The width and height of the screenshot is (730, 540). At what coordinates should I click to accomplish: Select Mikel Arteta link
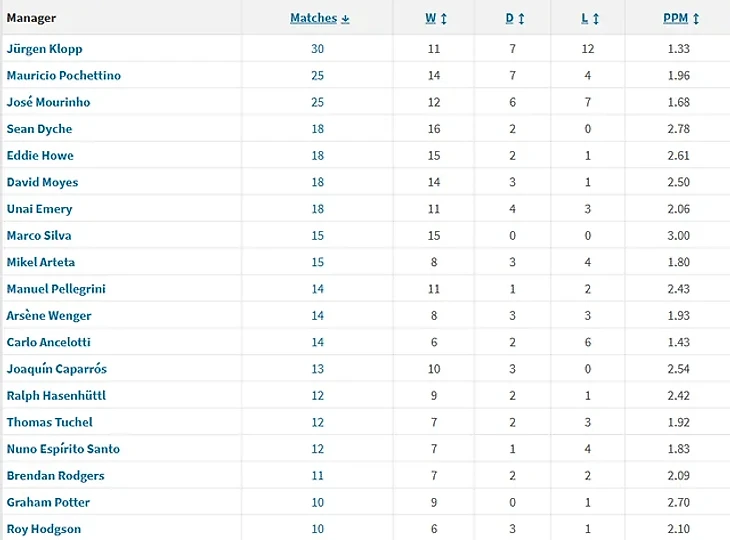[41, 262]
